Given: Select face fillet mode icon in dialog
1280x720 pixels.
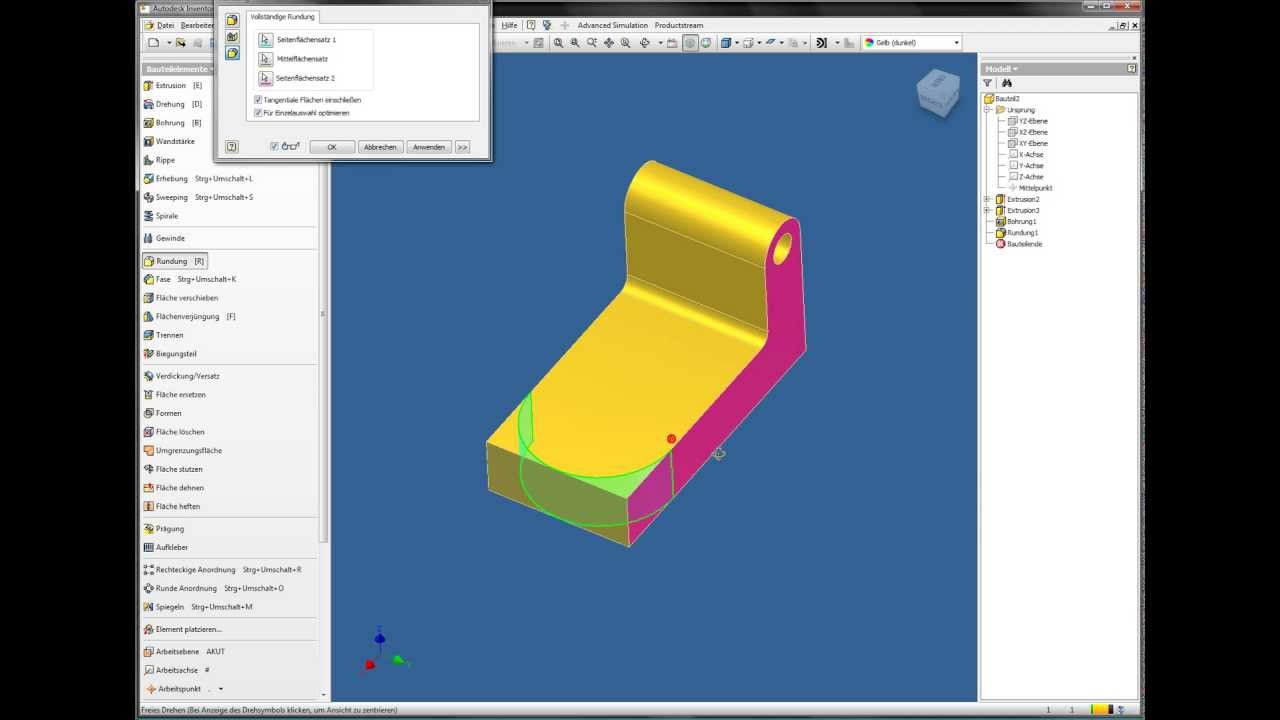Looking at the screenshot, I should (232, 37).
